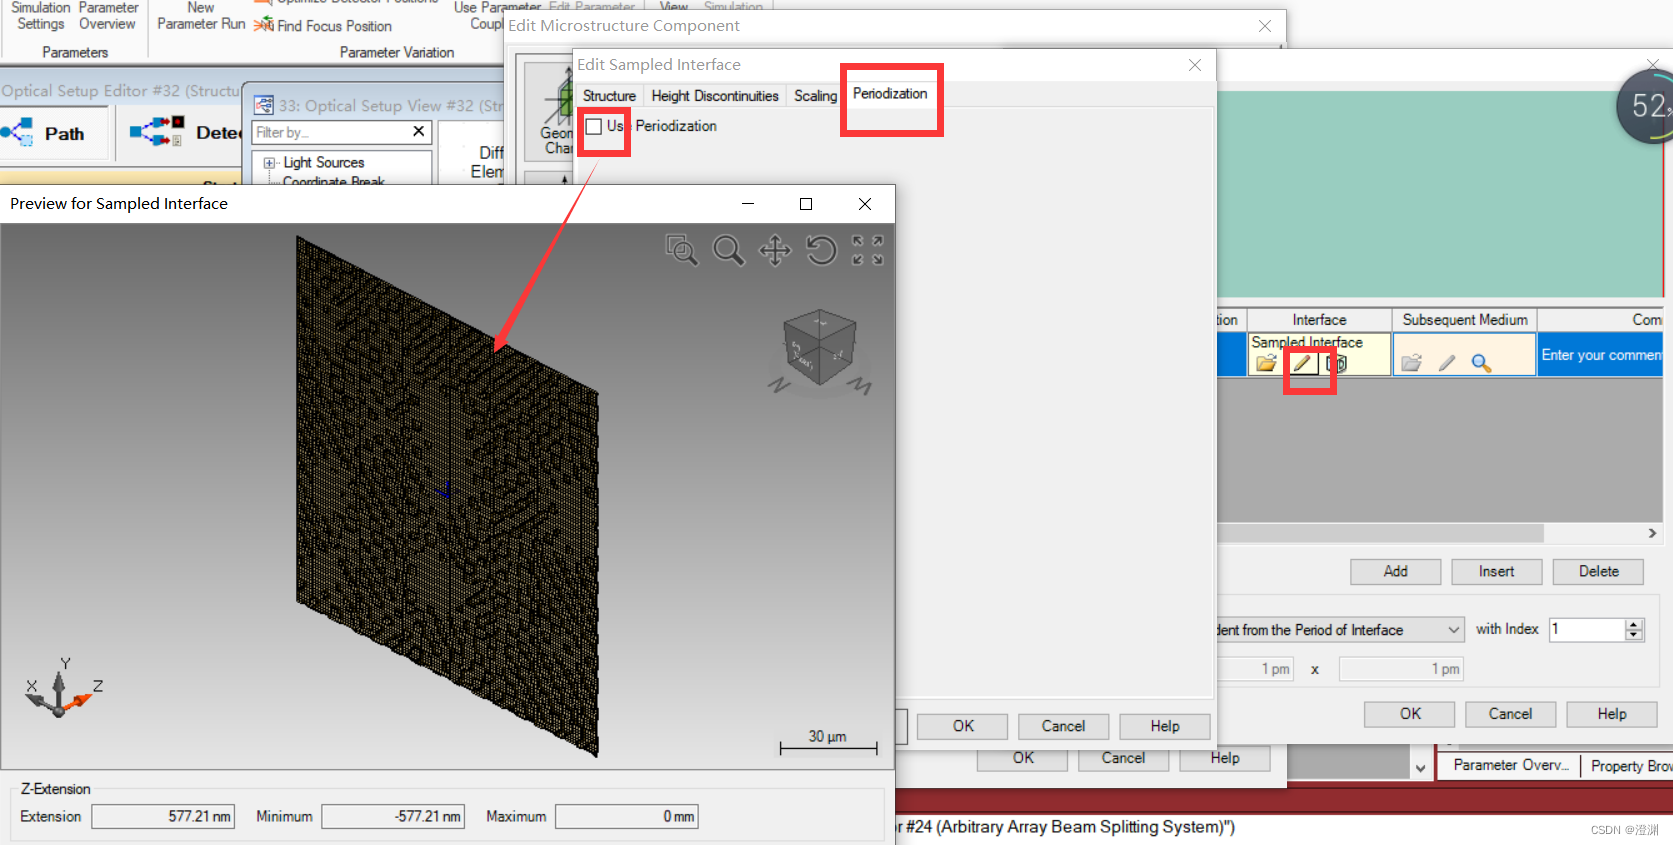Screen dimensions: 1673x845
Task: Enable the Use Periodization checkbox
Action: 594,126
